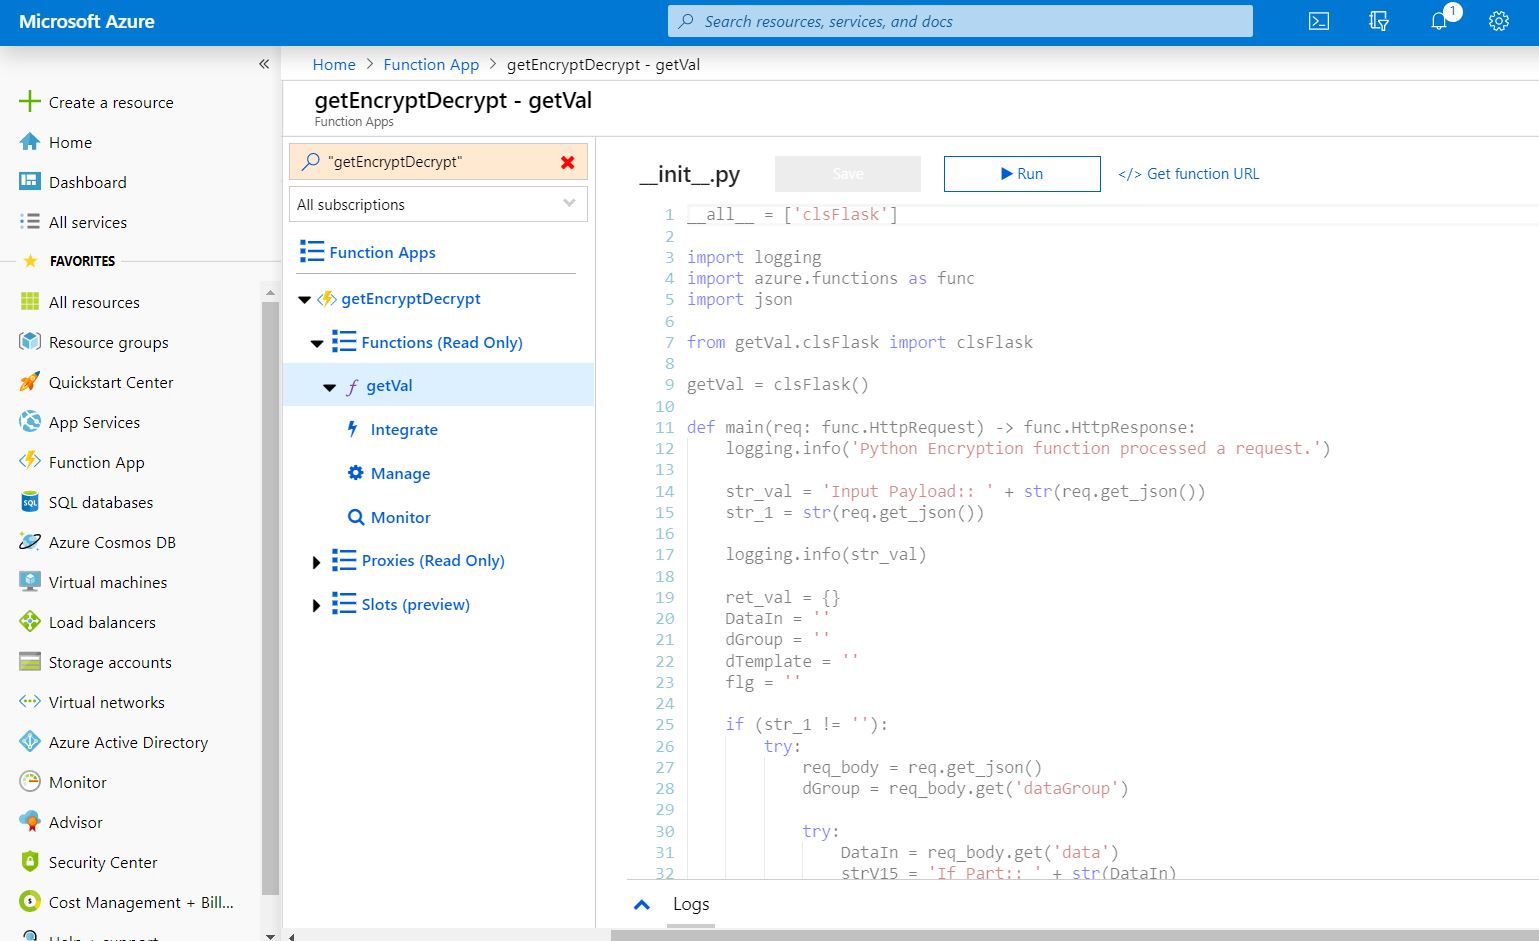1539x941 pixels.
Task: Open Security Center from the sidebar
Action: pos(103,862)
